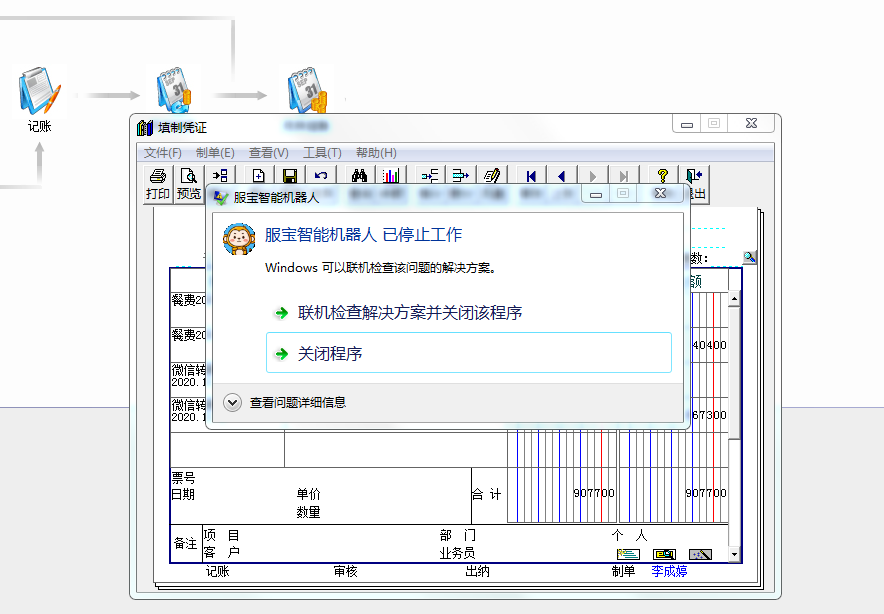Click credit total 907700
Image resolution: width=884 pixels, height=614 pixels.
pyautogui.click(x=706, y=493)
